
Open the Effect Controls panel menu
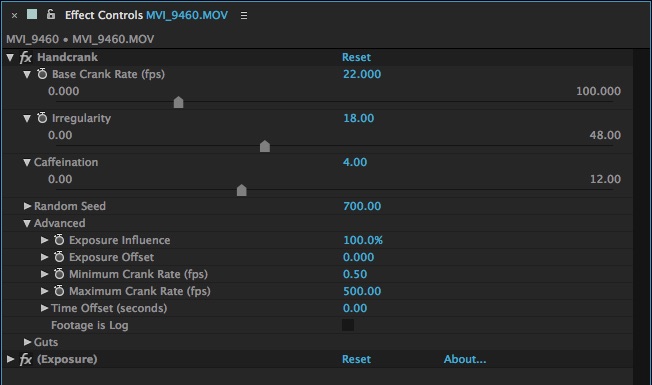pos(244,15)
